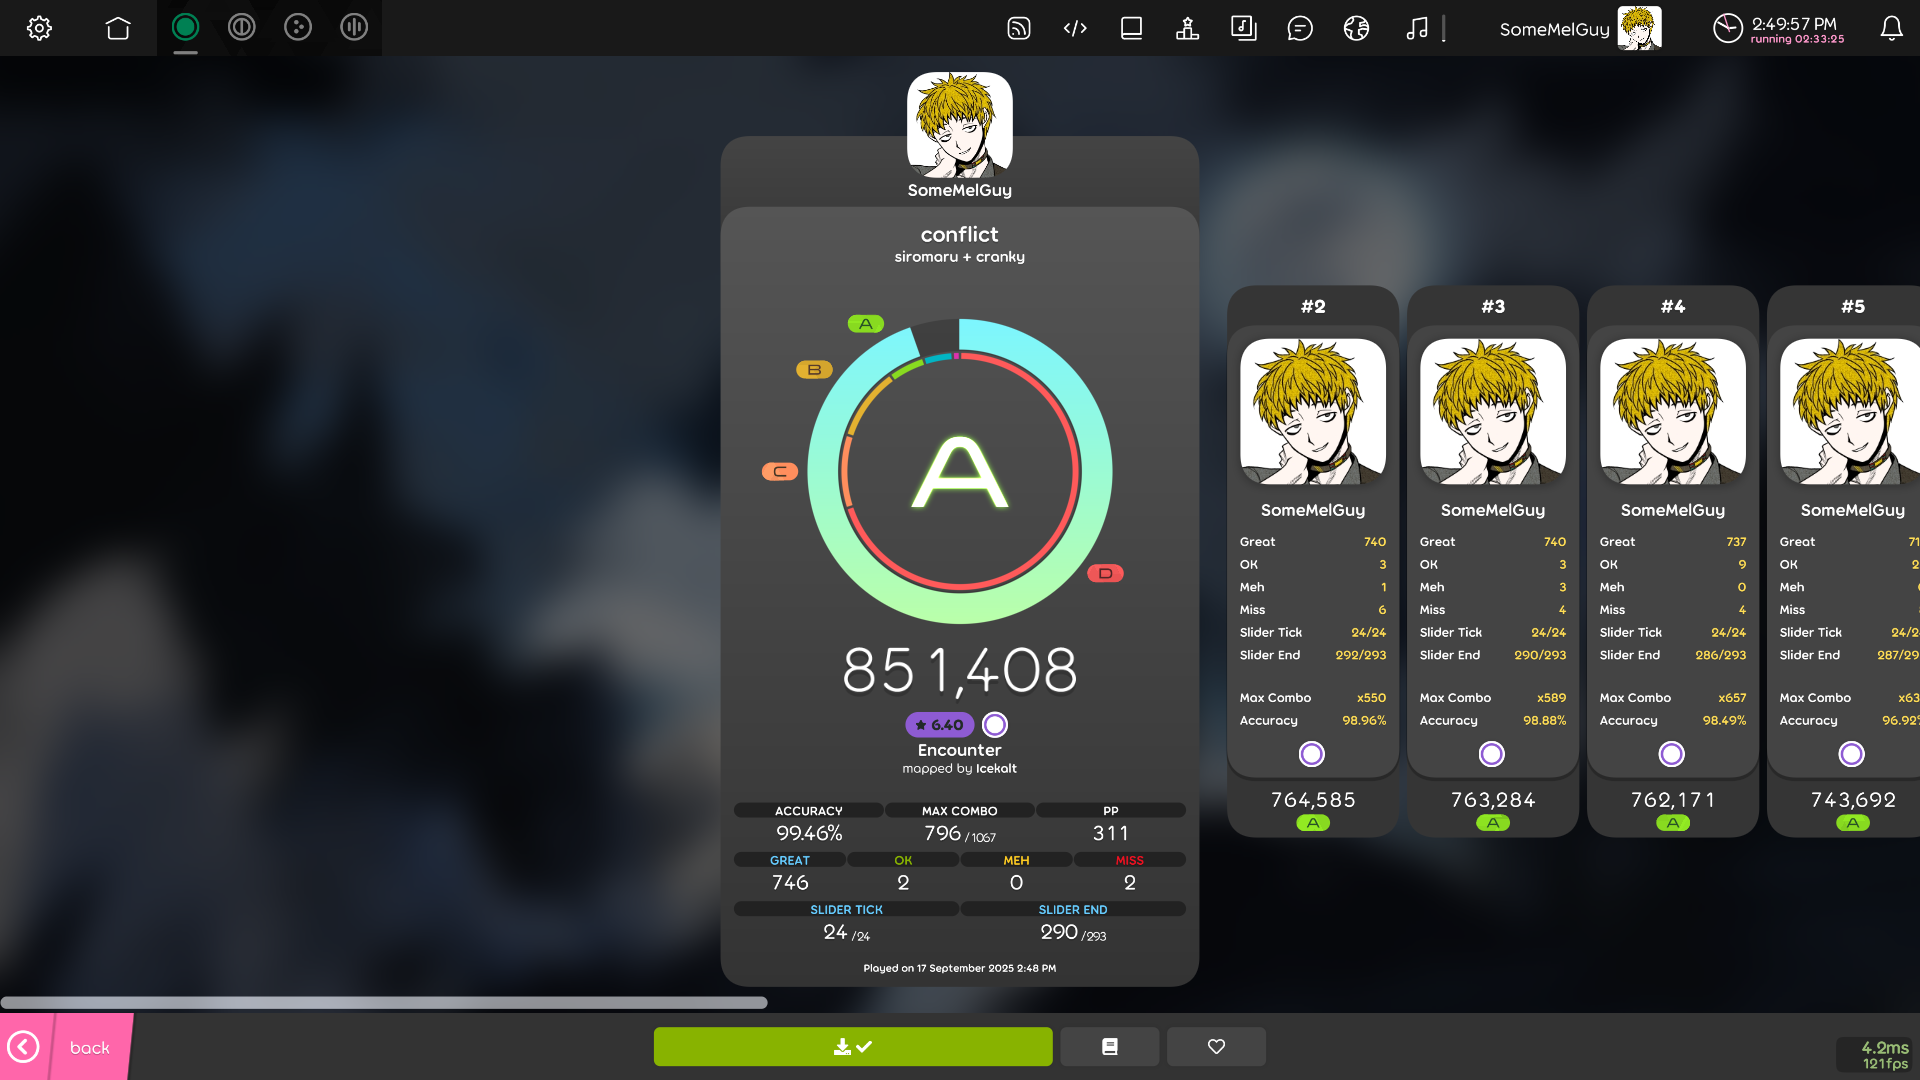Viewport: 1920px width, 1080px height.
Task: Open news overlay icon
Action: 1019,28
